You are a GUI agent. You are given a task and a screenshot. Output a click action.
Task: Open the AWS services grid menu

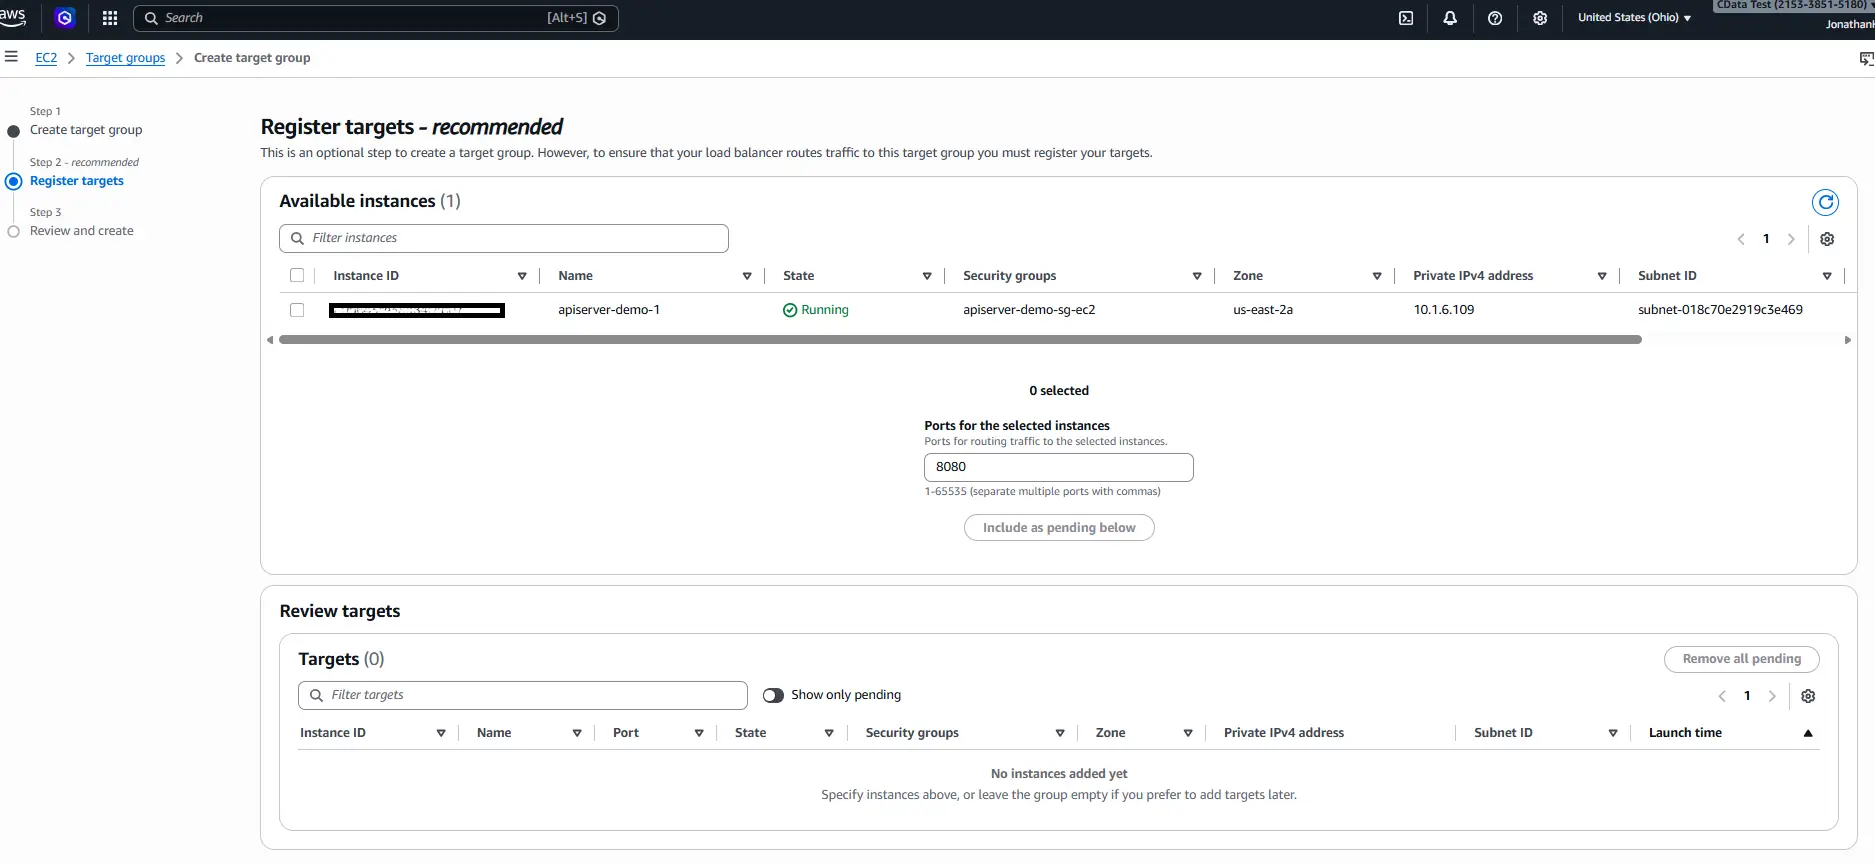pyautogui.click(x=110, y=18)
